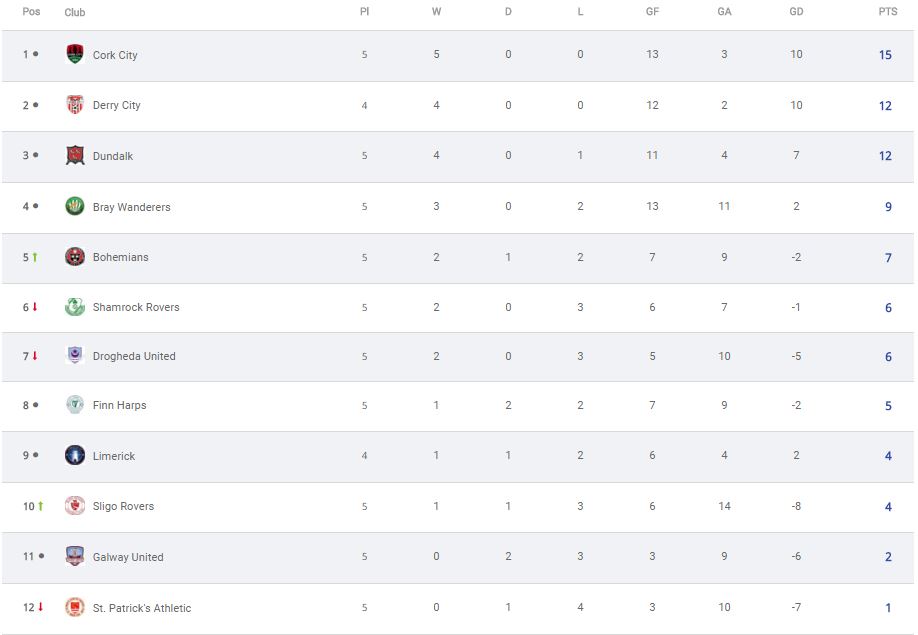
Task: Click the Bohemians club crest
Action: [x=75, y=256]
